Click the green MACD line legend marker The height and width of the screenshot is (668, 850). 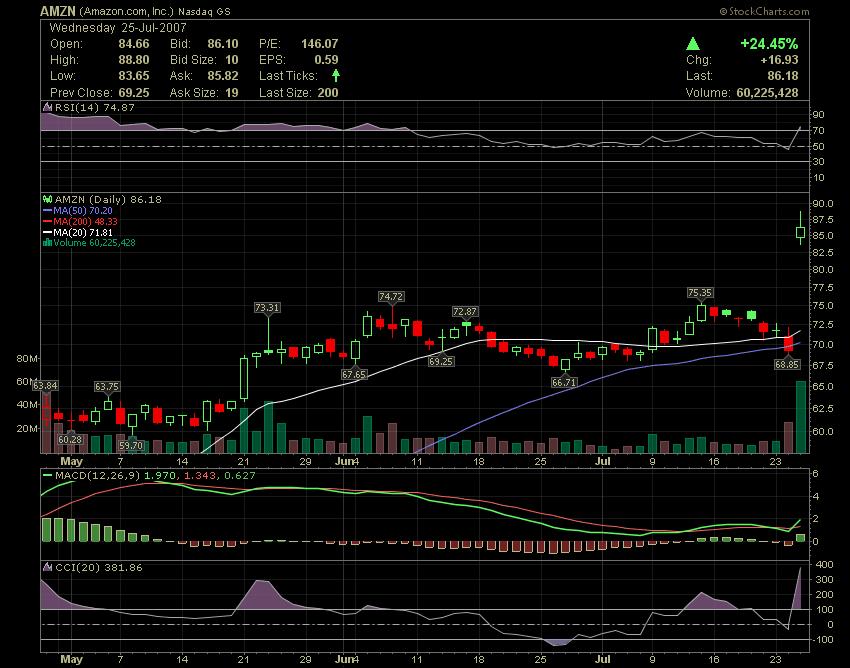48,476
